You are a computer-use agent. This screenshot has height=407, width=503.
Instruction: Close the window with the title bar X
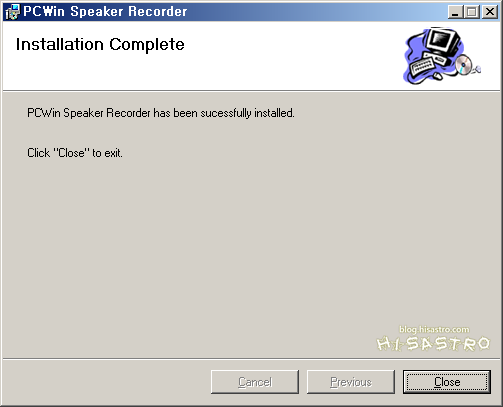pos(490,12)
